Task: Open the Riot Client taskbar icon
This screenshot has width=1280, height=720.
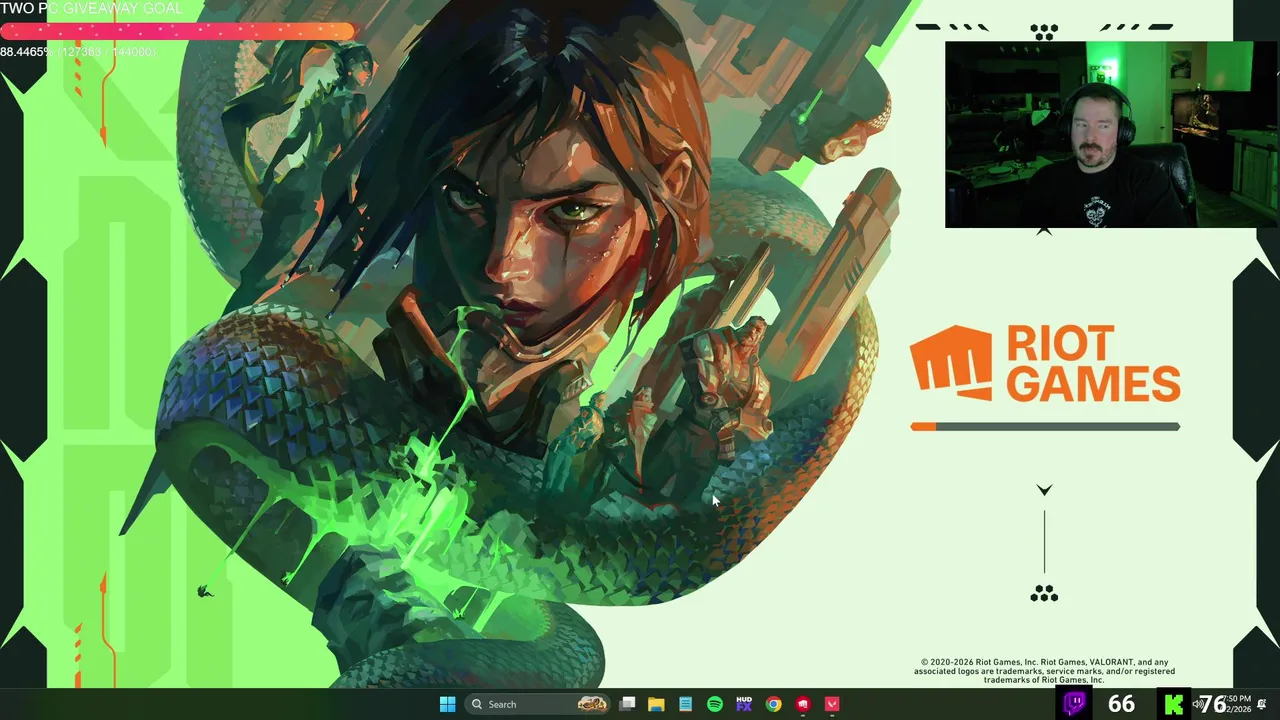Action: click(802, 704)
